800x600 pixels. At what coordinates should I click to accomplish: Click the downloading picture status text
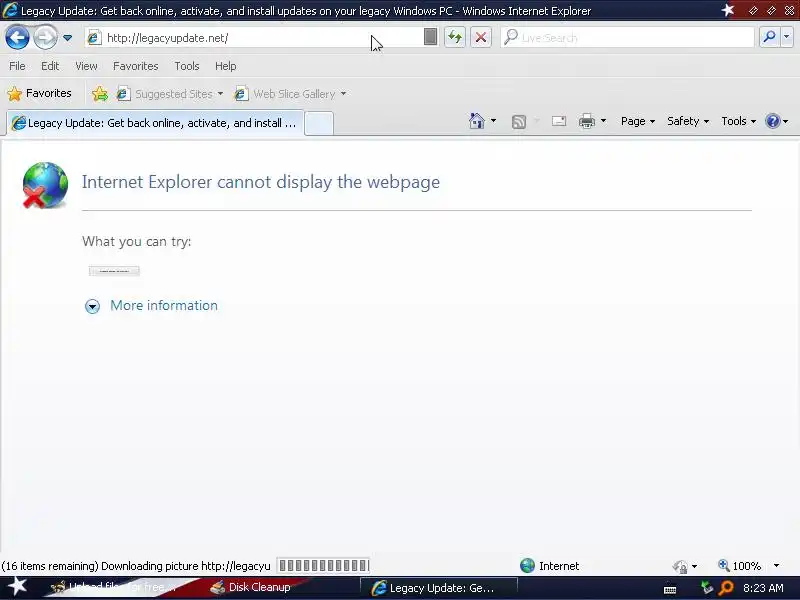[x=136, y=566]
